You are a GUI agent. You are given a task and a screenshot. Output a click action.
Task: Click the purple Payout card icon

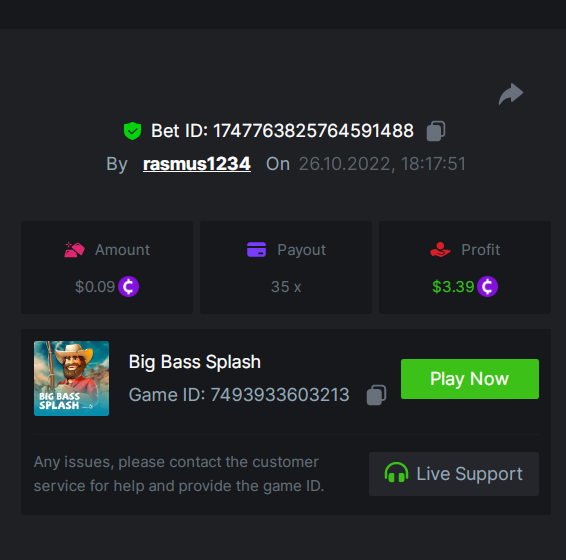click(x=256, y=249)
